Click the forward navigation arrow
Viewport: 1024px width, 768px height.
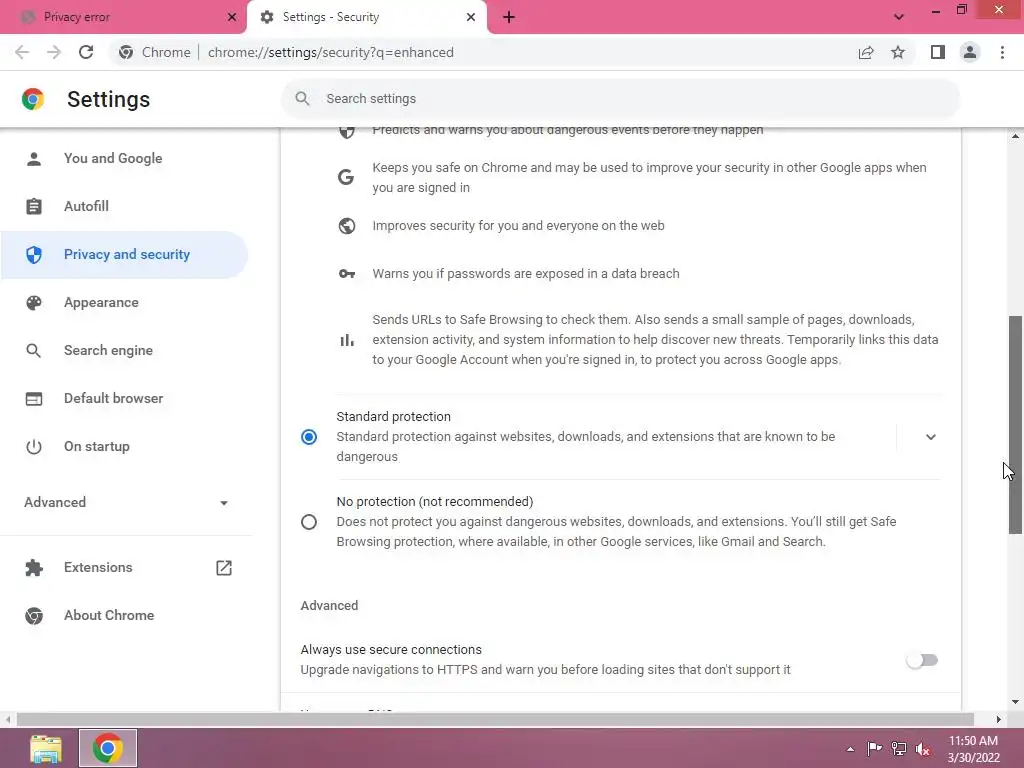click(54, 52)
